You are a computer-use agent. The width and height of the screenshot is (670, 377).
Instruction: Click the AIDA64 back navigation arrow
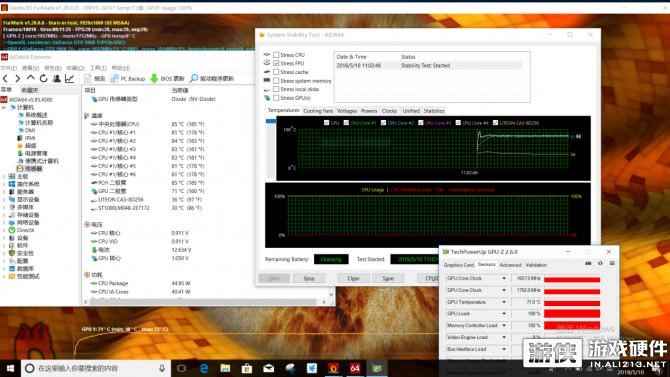click(x=6, y=79)
